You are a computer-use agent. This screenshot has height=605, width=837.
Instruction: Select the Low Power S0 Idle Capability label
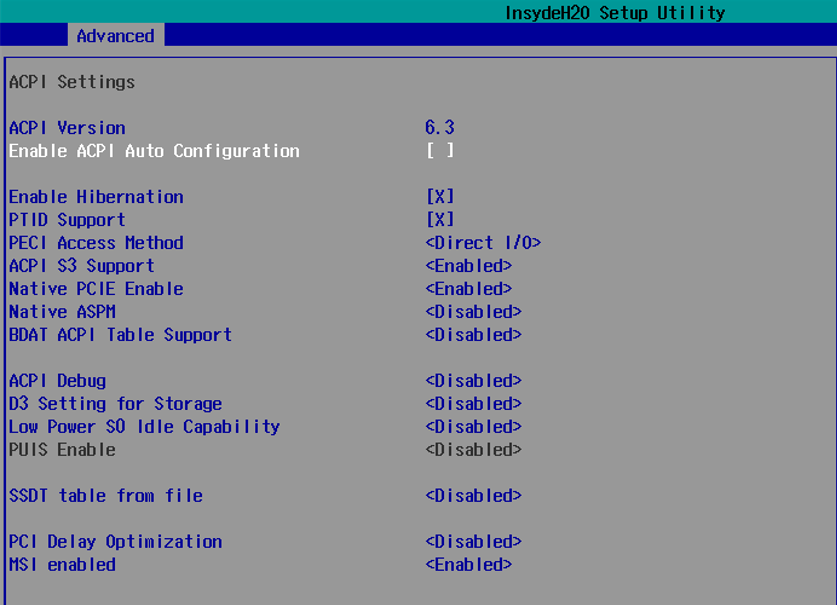coord(144,427)
